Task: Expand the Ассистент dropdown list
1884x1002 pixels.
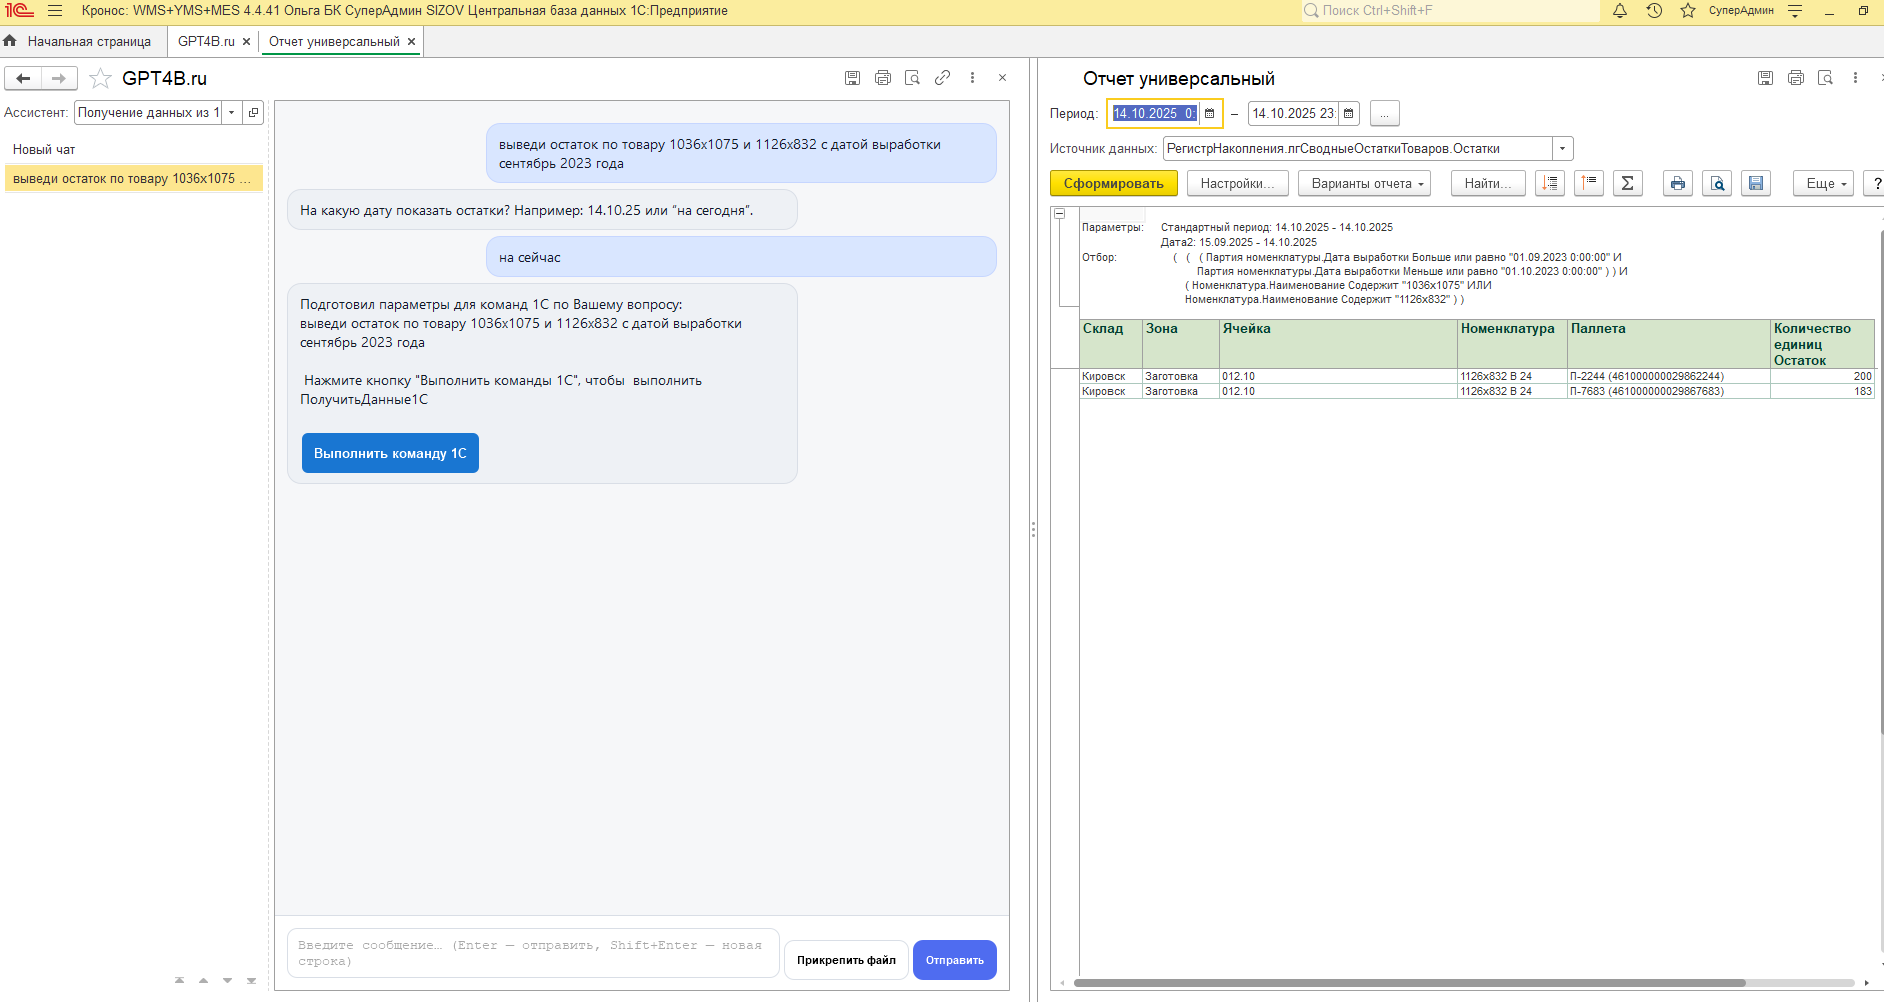Action: click(231, 113)
